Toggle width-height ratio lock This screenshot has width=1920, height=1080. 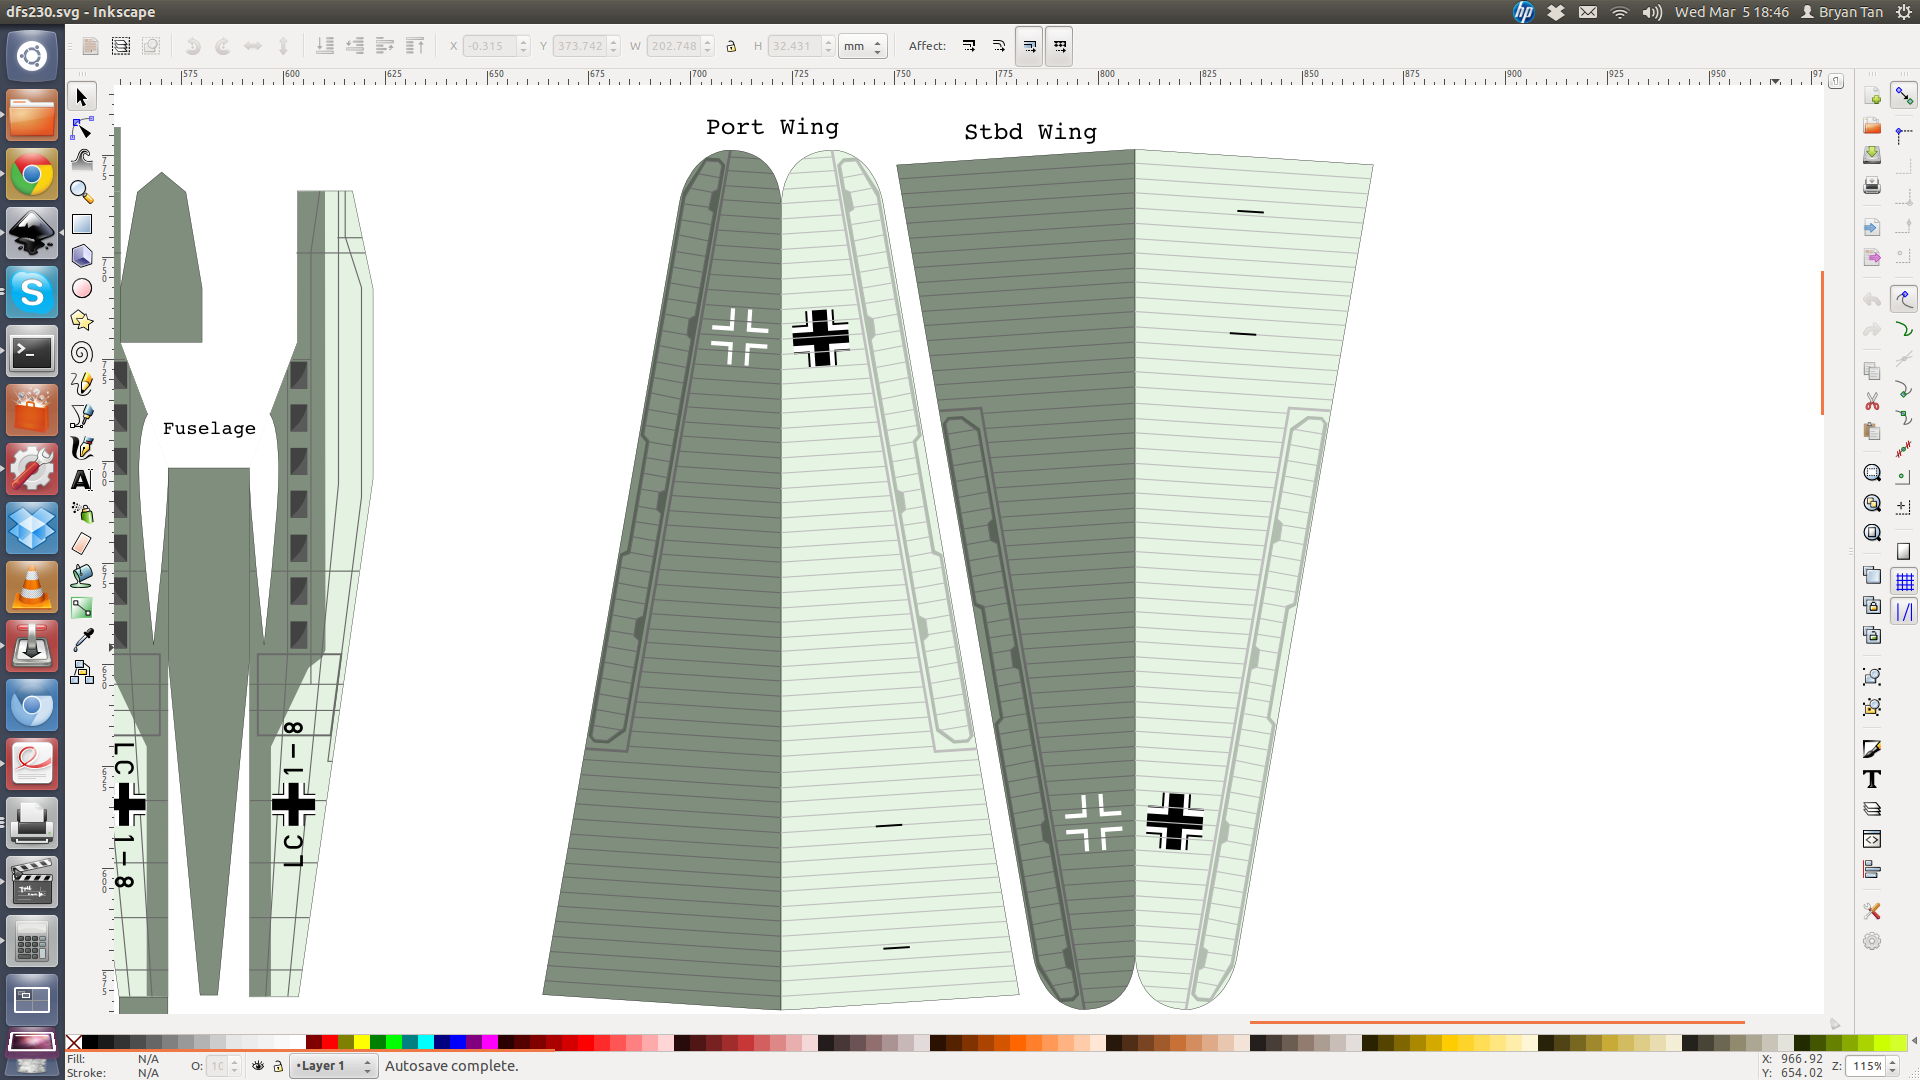point(731,46)
